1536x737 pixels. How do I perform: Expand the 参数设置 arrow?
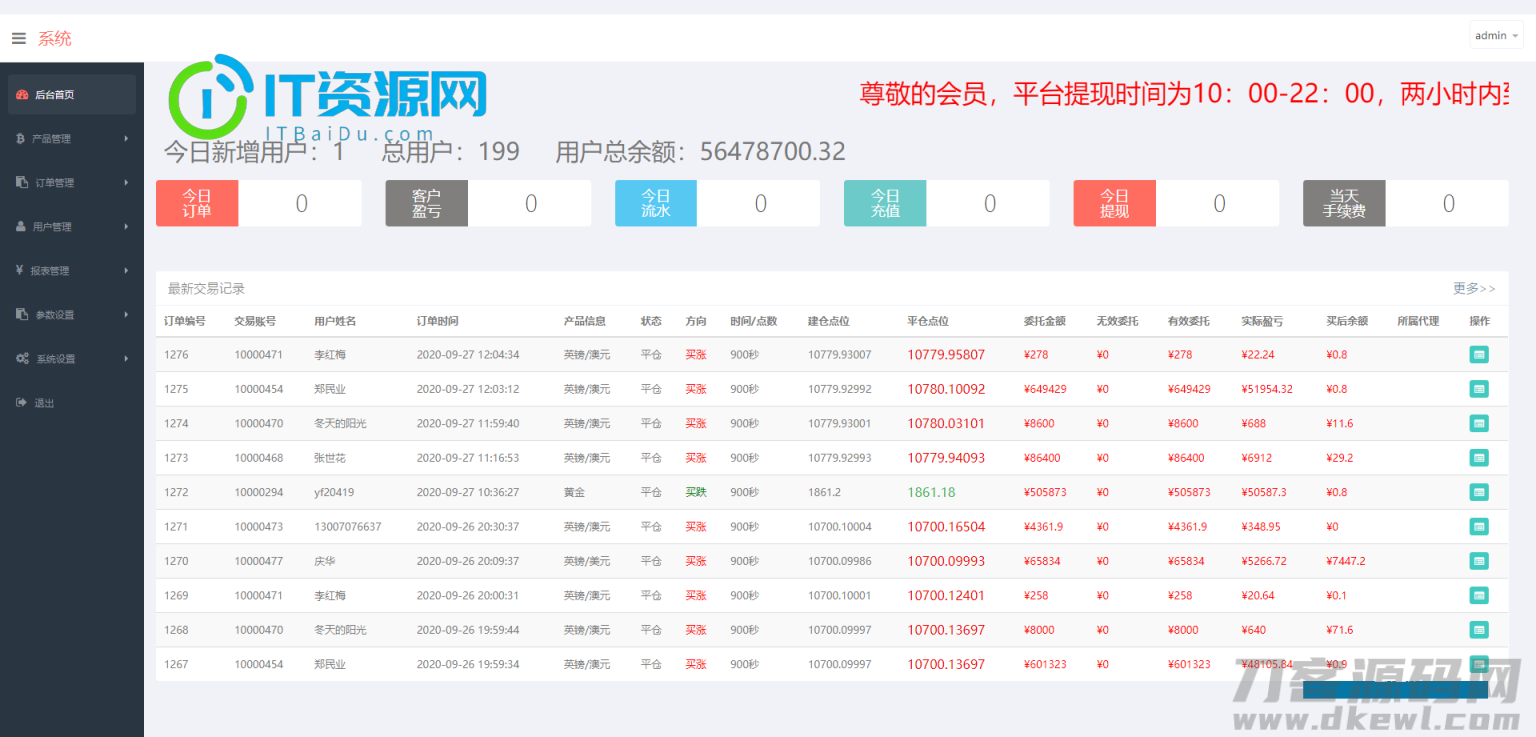[126, 315]
